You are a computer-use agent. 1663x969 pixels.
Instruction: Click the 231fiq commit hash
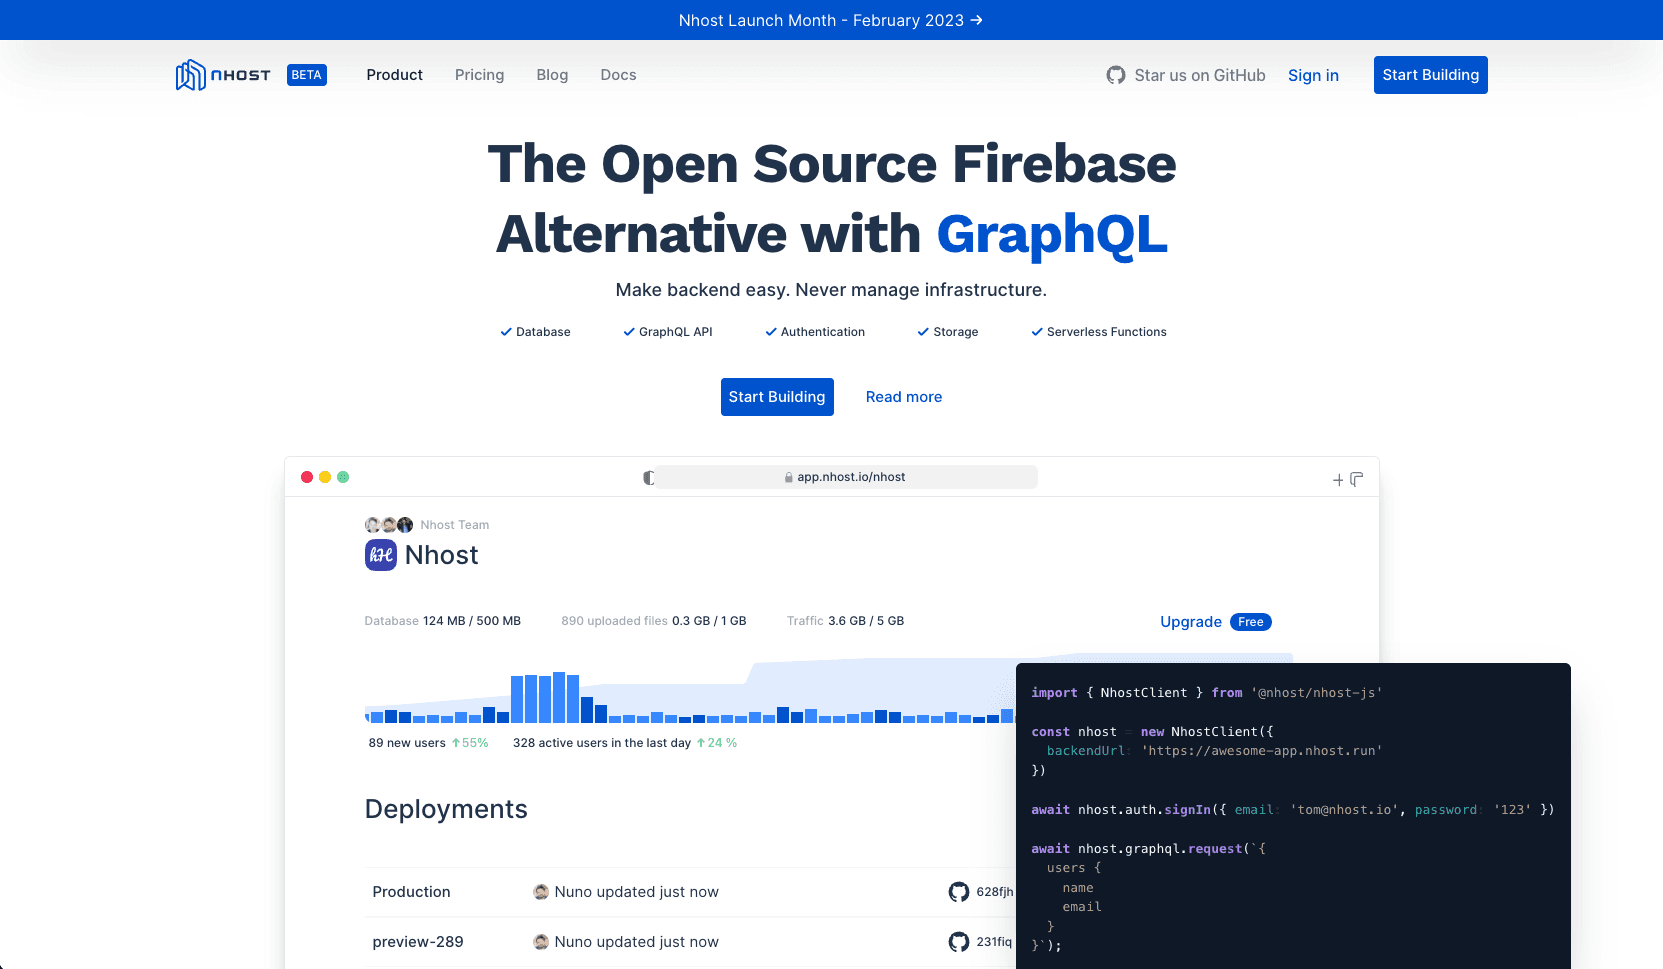coord(994,942)
